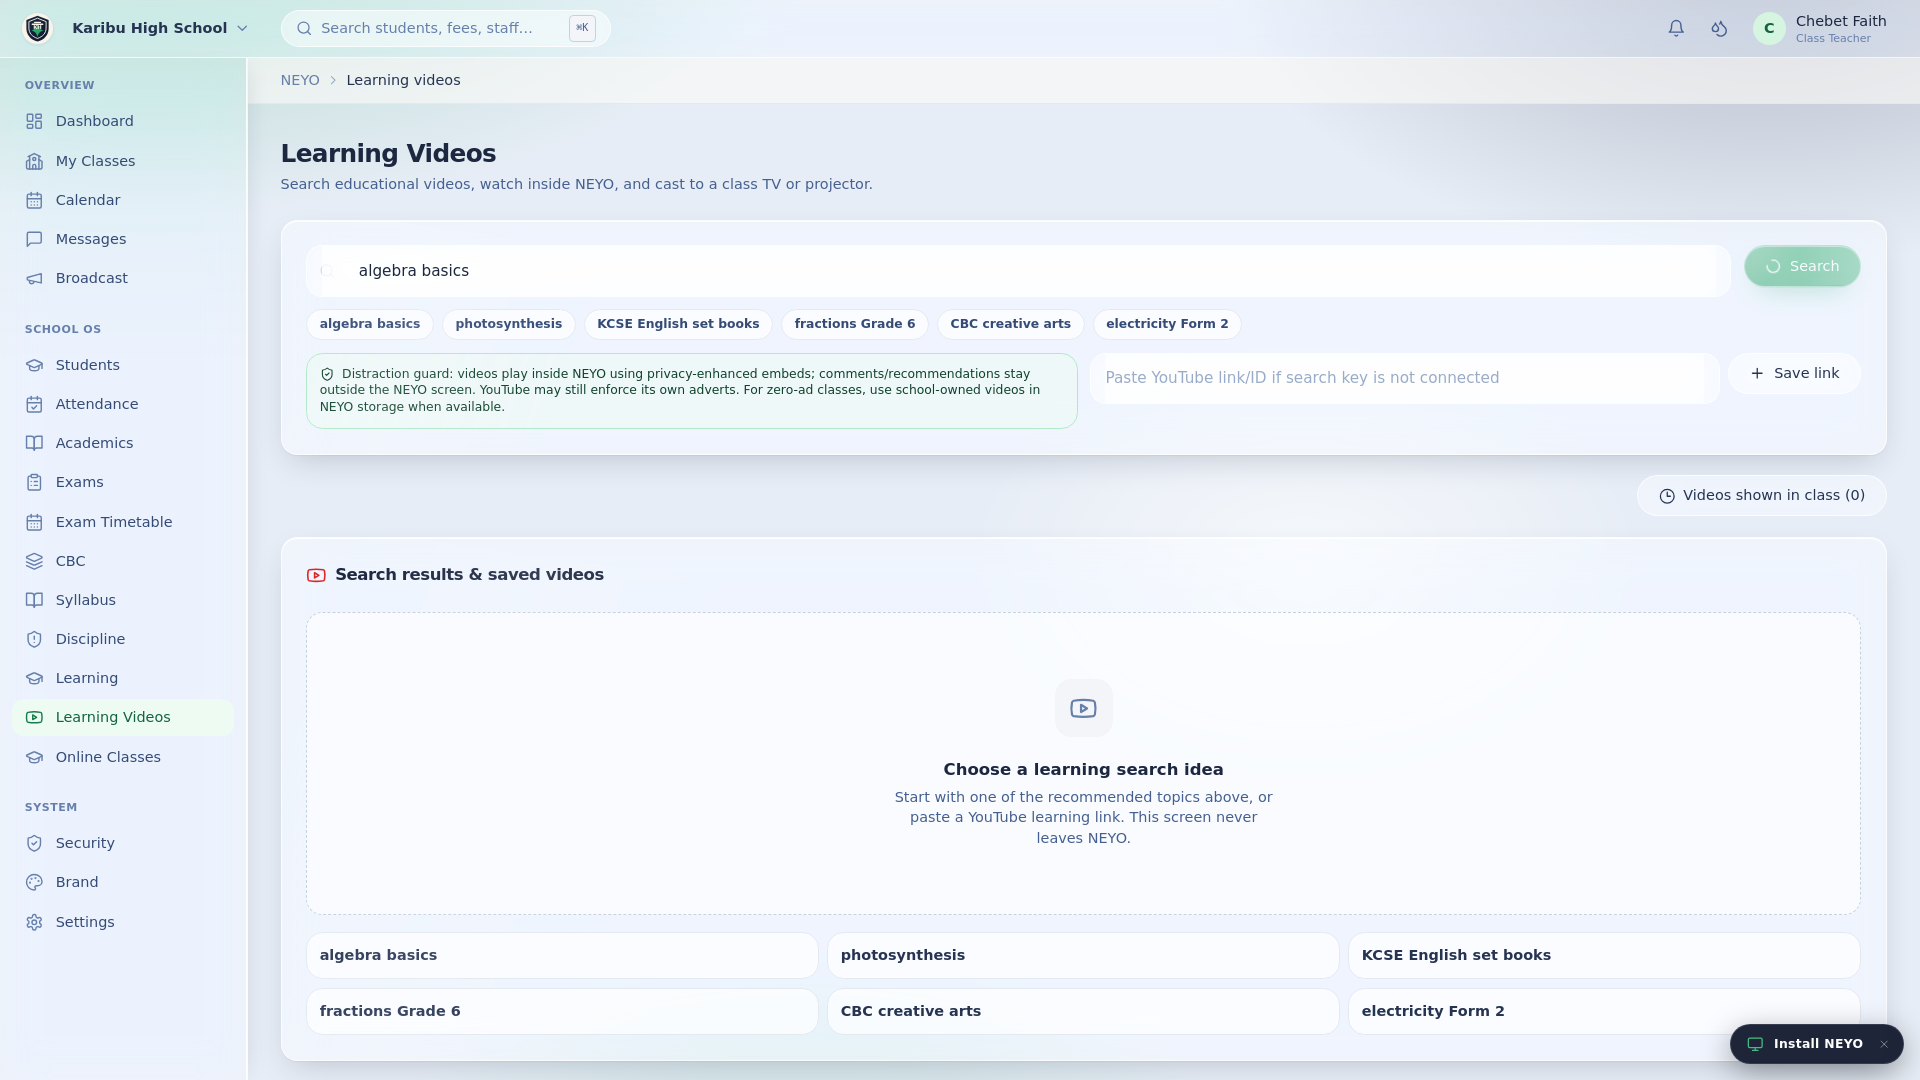This screenshot has width=1920, height=1080.
Task: Click the Karibu High School shield logo
Action: click(37, 28)
